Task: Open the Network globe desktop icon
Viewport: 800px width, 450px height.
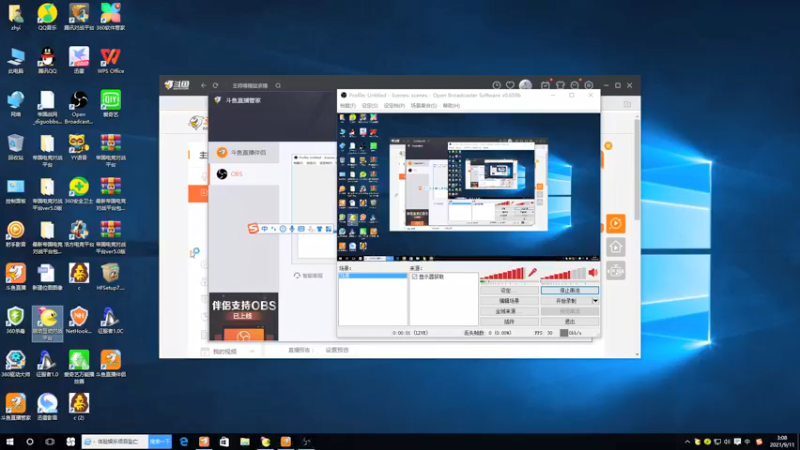Action: [16, 104]
